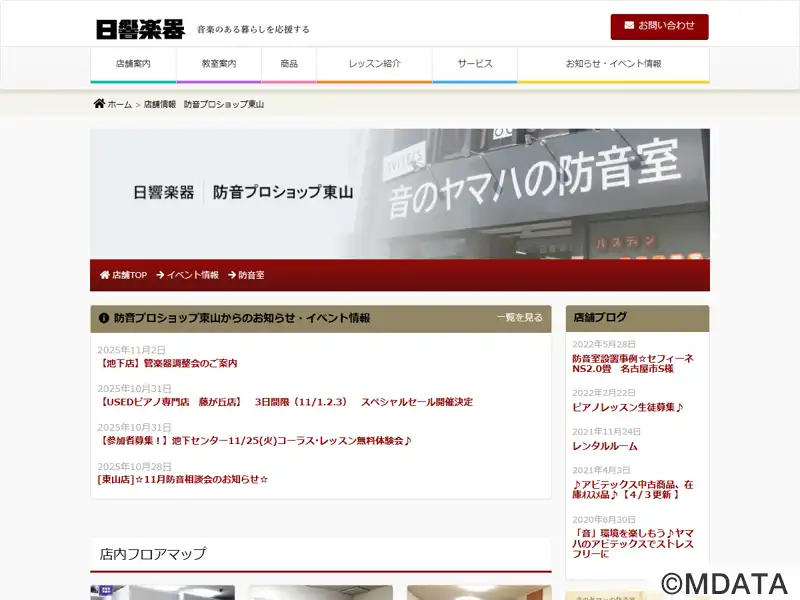Open the 11月防音相談会のお知らせ news link
The height and width of the screenshot is (600, 800).
point(183,479)
